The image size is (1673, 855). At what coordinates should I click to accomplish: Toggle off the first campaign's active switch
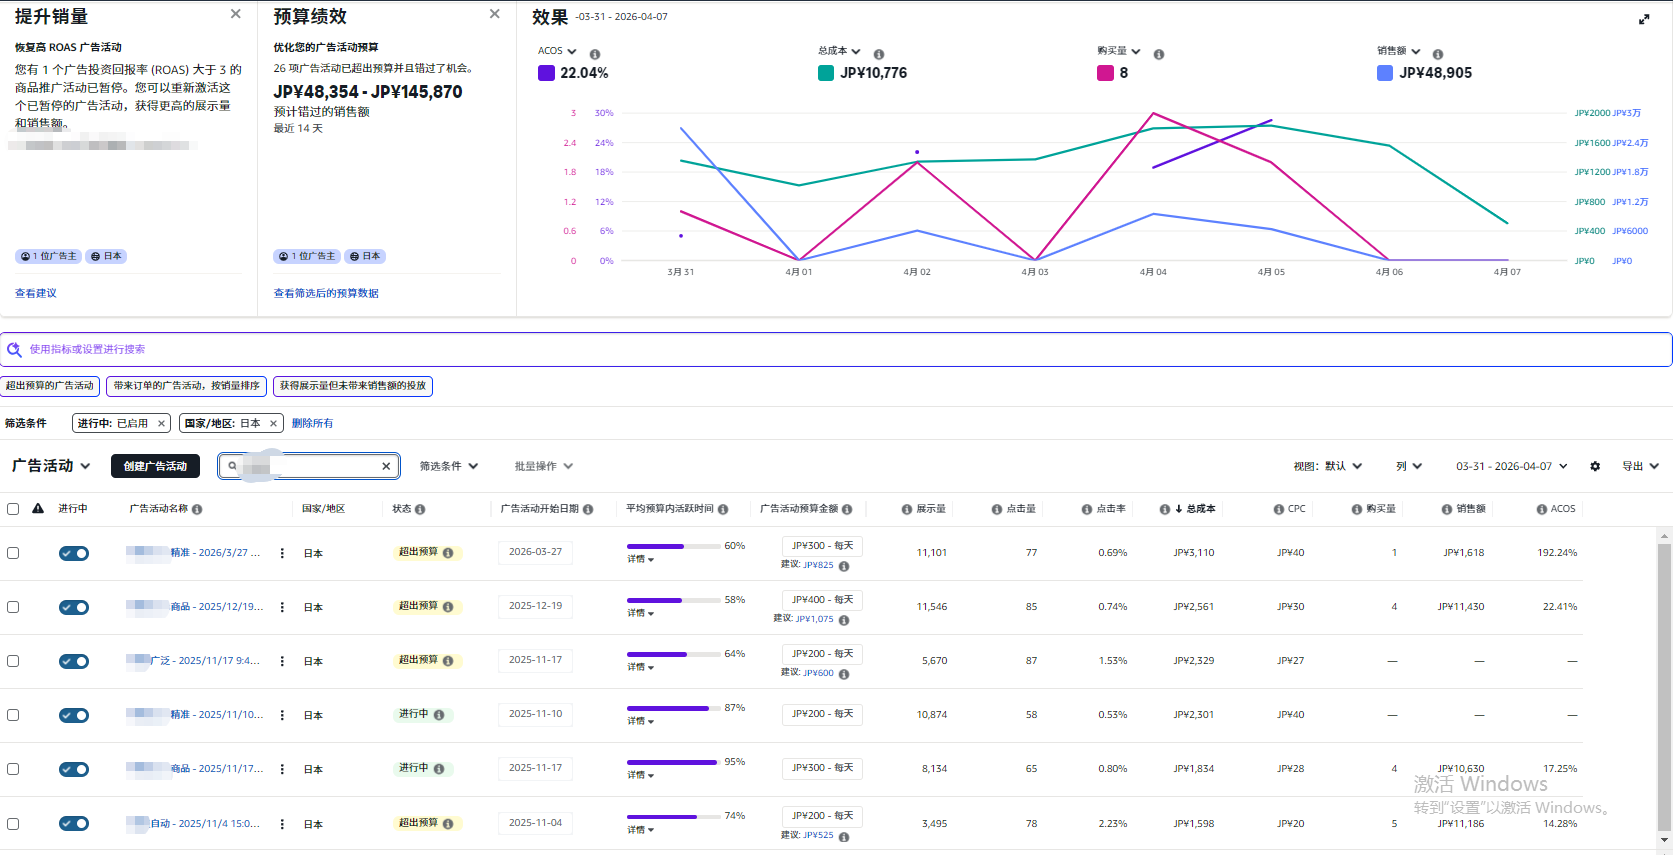click(x=74, y=553)
